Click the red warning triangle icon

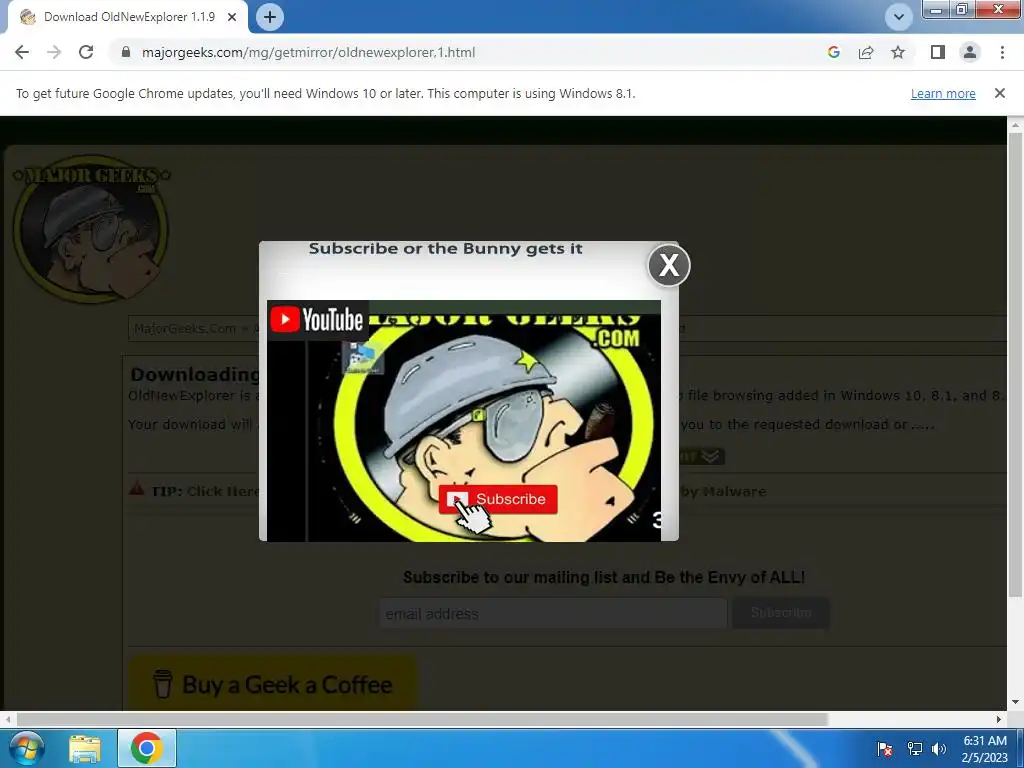tap(136, 488)
